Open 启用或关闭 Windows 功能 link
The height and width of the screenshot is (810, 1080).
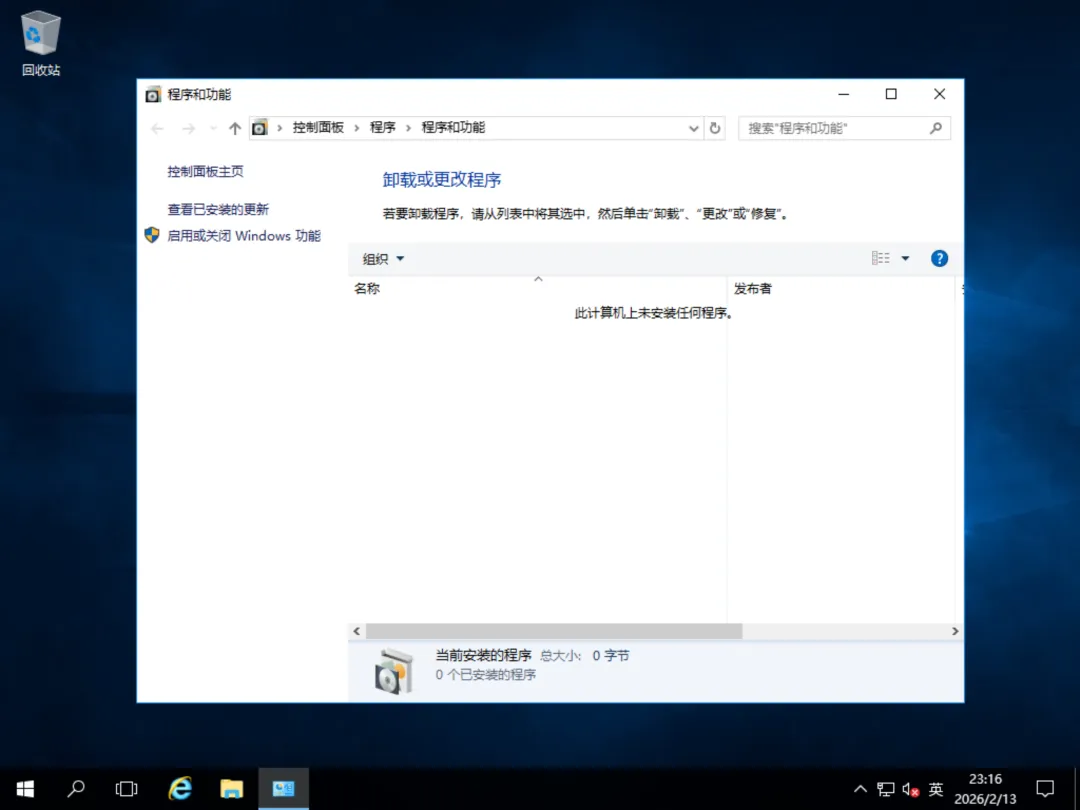click(x=244, y=236)
